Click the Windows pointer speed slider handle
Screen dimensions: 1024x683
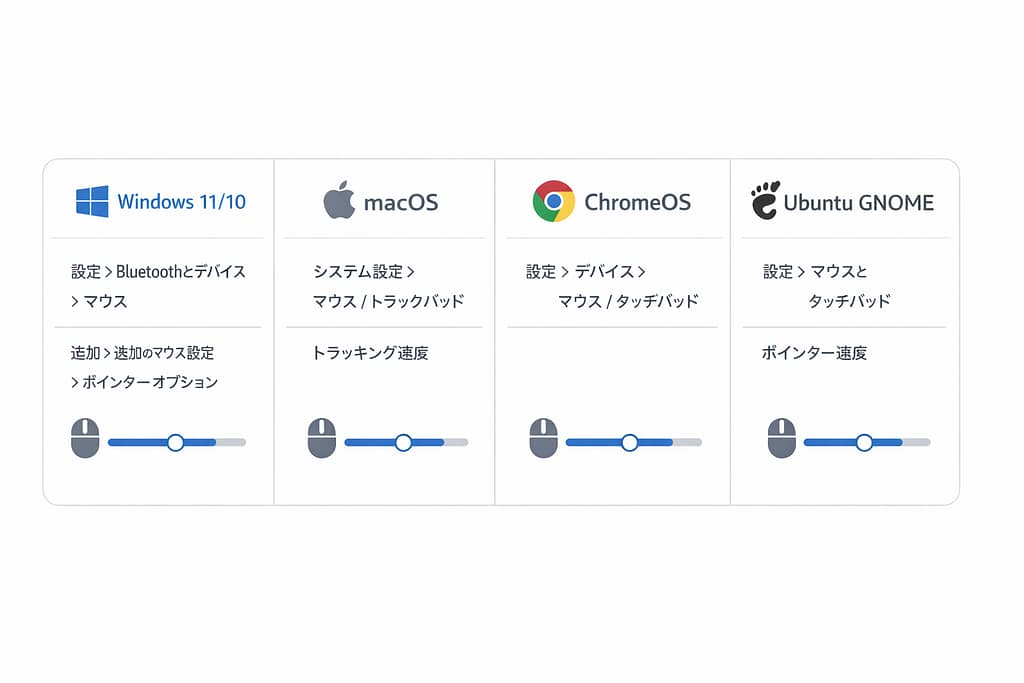(x=176, y=442)
